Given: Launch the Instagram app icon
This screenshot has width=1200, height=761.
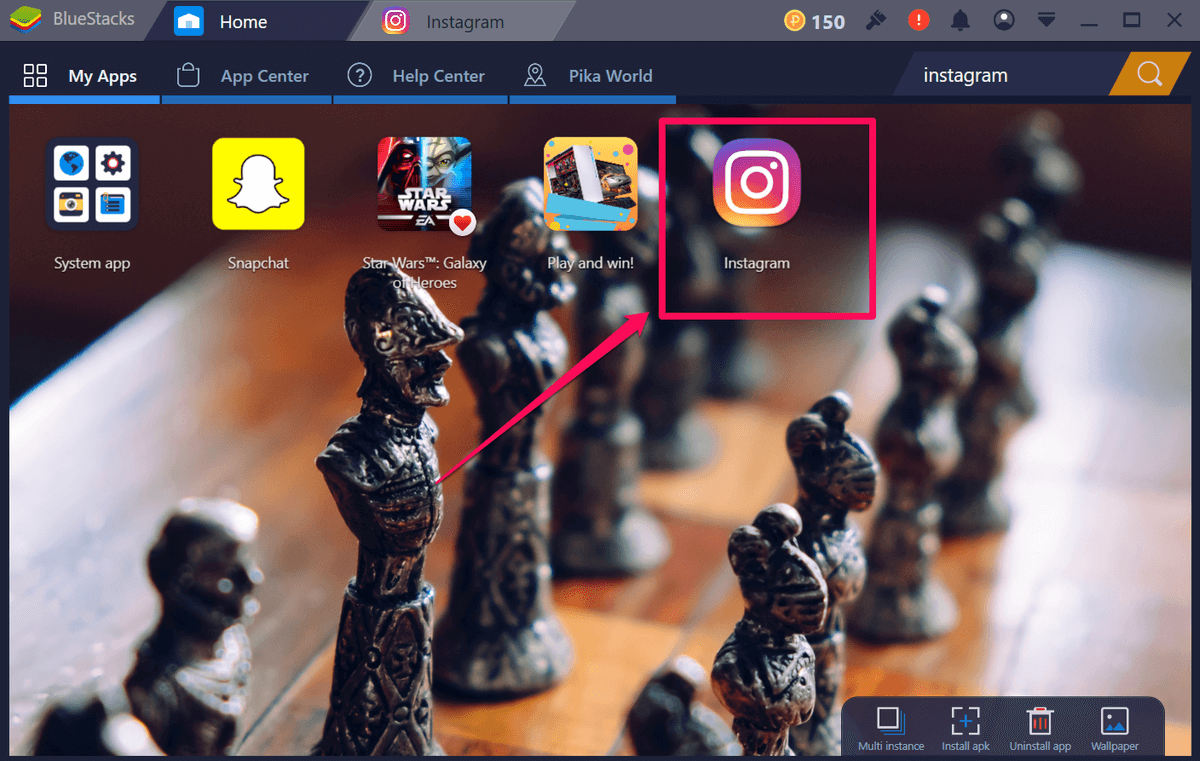Looking at the screenshot, I should (757, 183).
